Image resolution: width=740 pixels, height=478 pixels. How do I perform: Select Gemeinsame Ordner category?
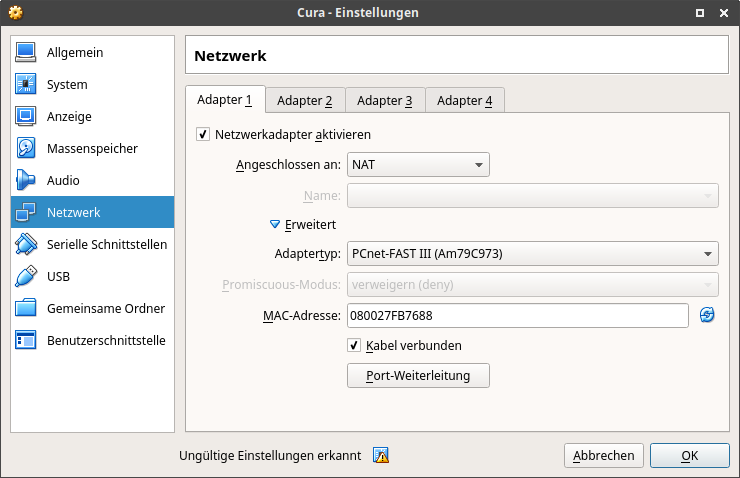[92, 308]
